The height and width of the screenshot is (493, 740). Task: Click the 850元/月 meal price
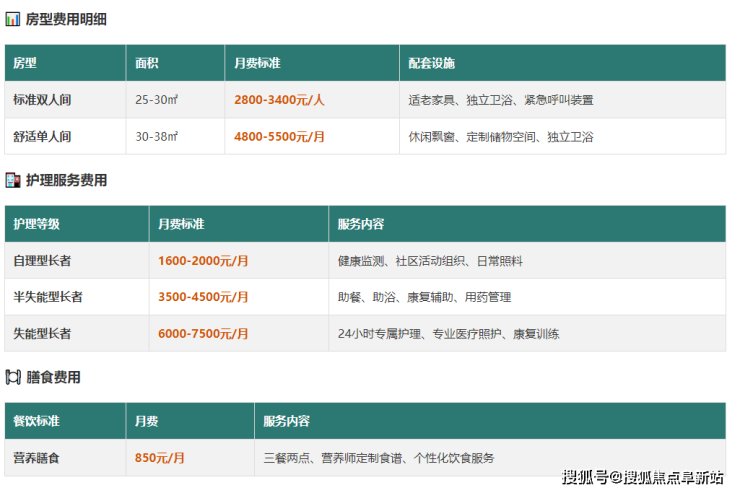pyautogui.click(x=160, y=458)
